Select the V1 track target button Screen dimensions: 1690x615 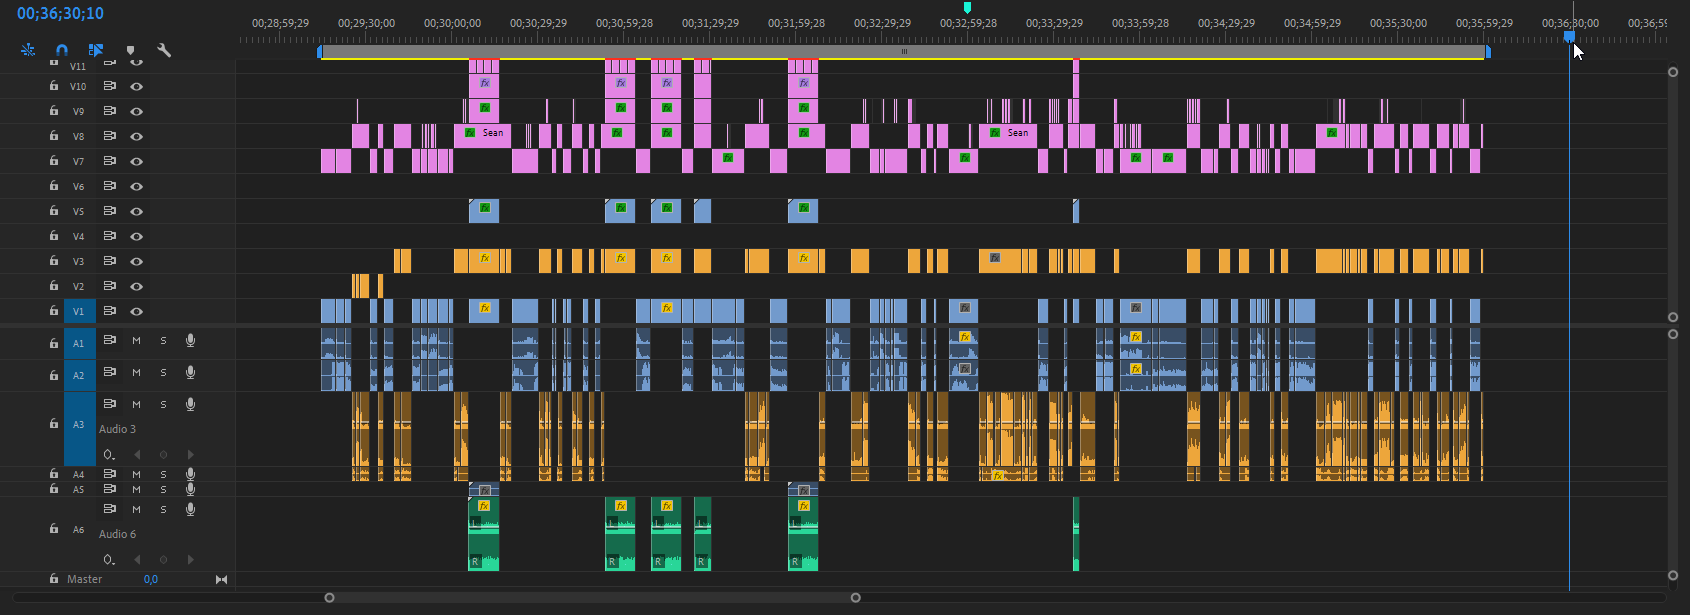tap(79, 311)
